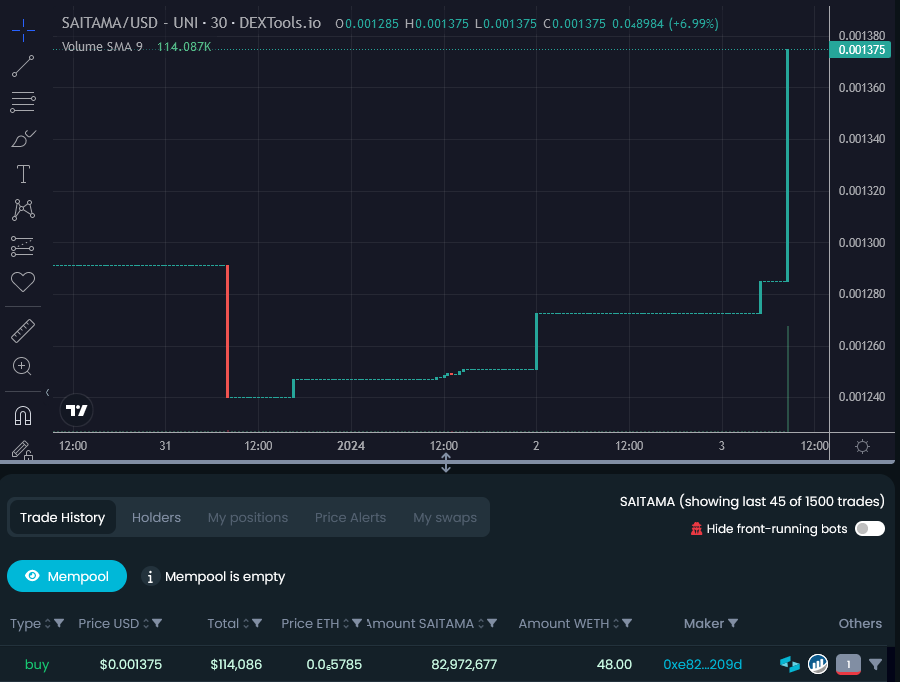Viewport: 900px width, 682px height.
Task: Sort by Price USD column arrows
Action: point(146,623)
